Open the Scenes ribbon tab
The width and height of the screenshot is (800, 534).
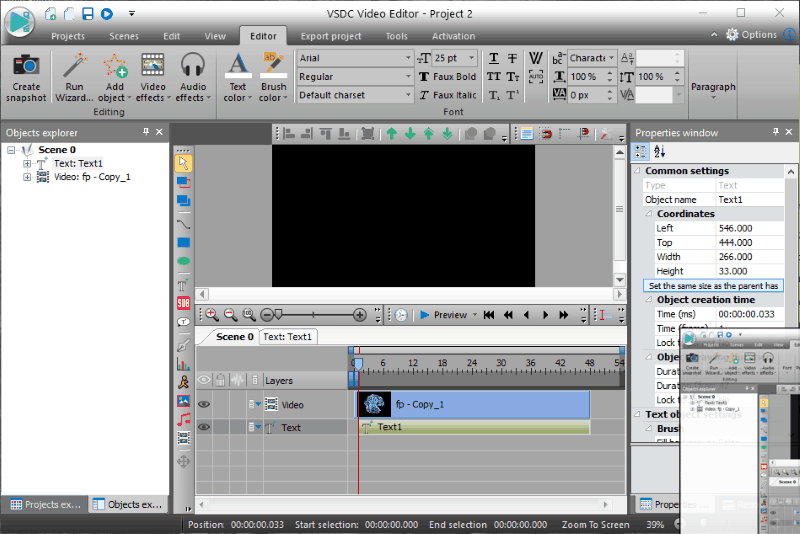coord(124,36)
